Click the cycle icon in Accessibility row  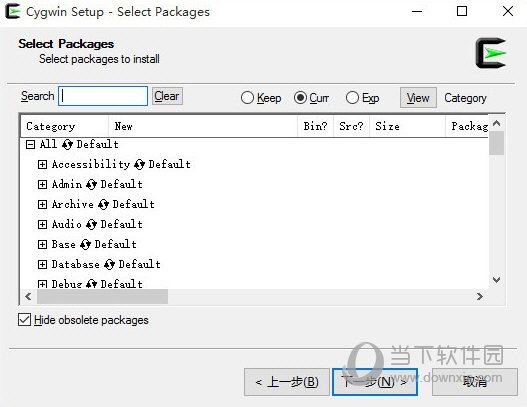(x=139, y=164)
